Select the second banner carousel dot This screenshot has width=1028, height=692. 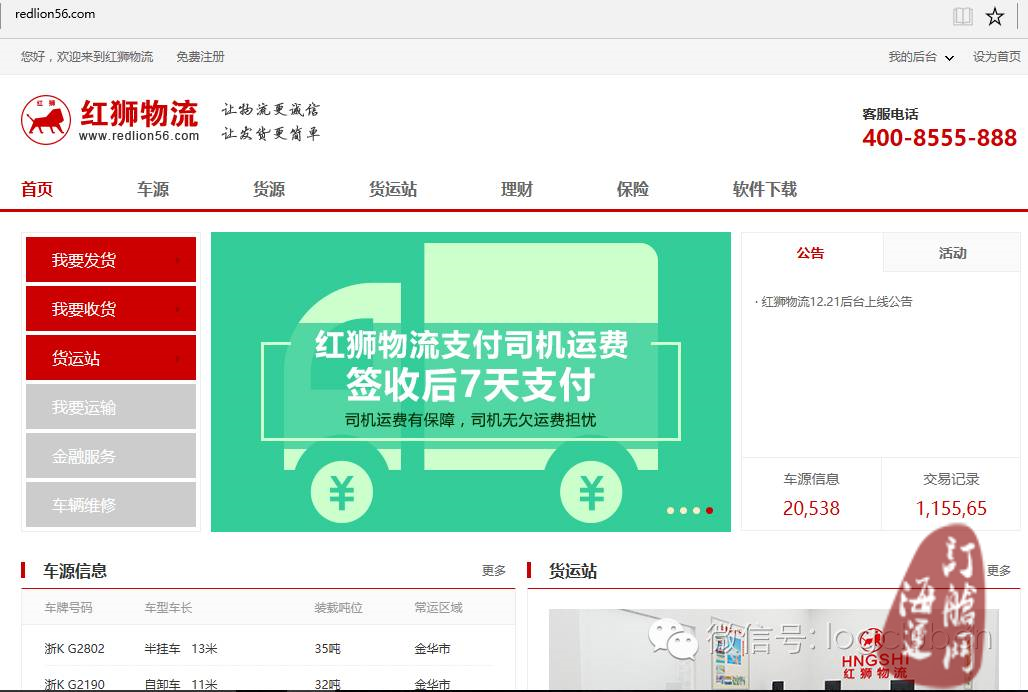tap(683, 510)
